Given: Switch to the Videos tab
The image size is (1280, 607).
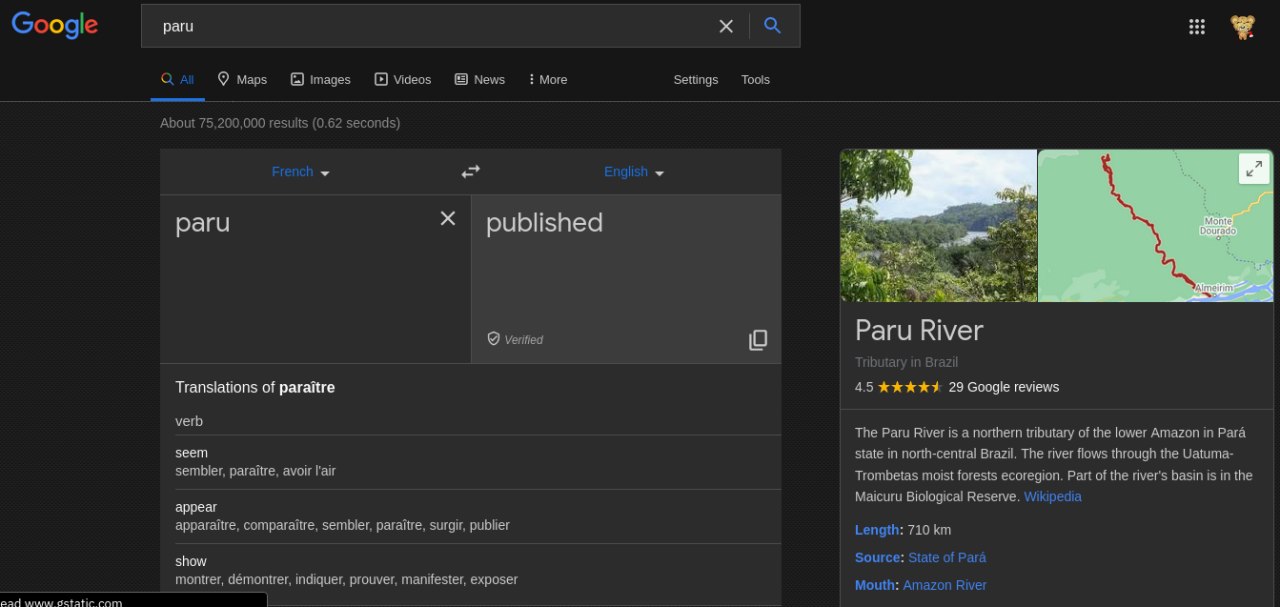Looking at the screenshot, I should point(402,80).
